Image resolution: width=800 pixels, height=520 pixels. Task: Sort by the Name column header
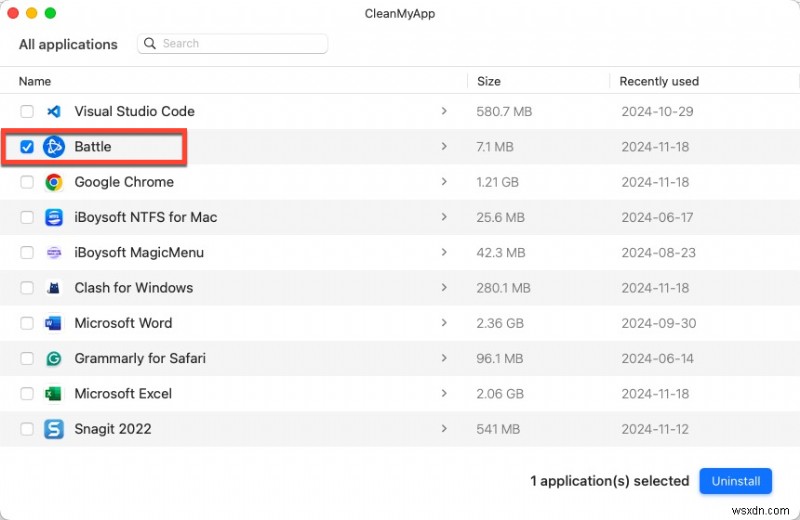(35, 81)
